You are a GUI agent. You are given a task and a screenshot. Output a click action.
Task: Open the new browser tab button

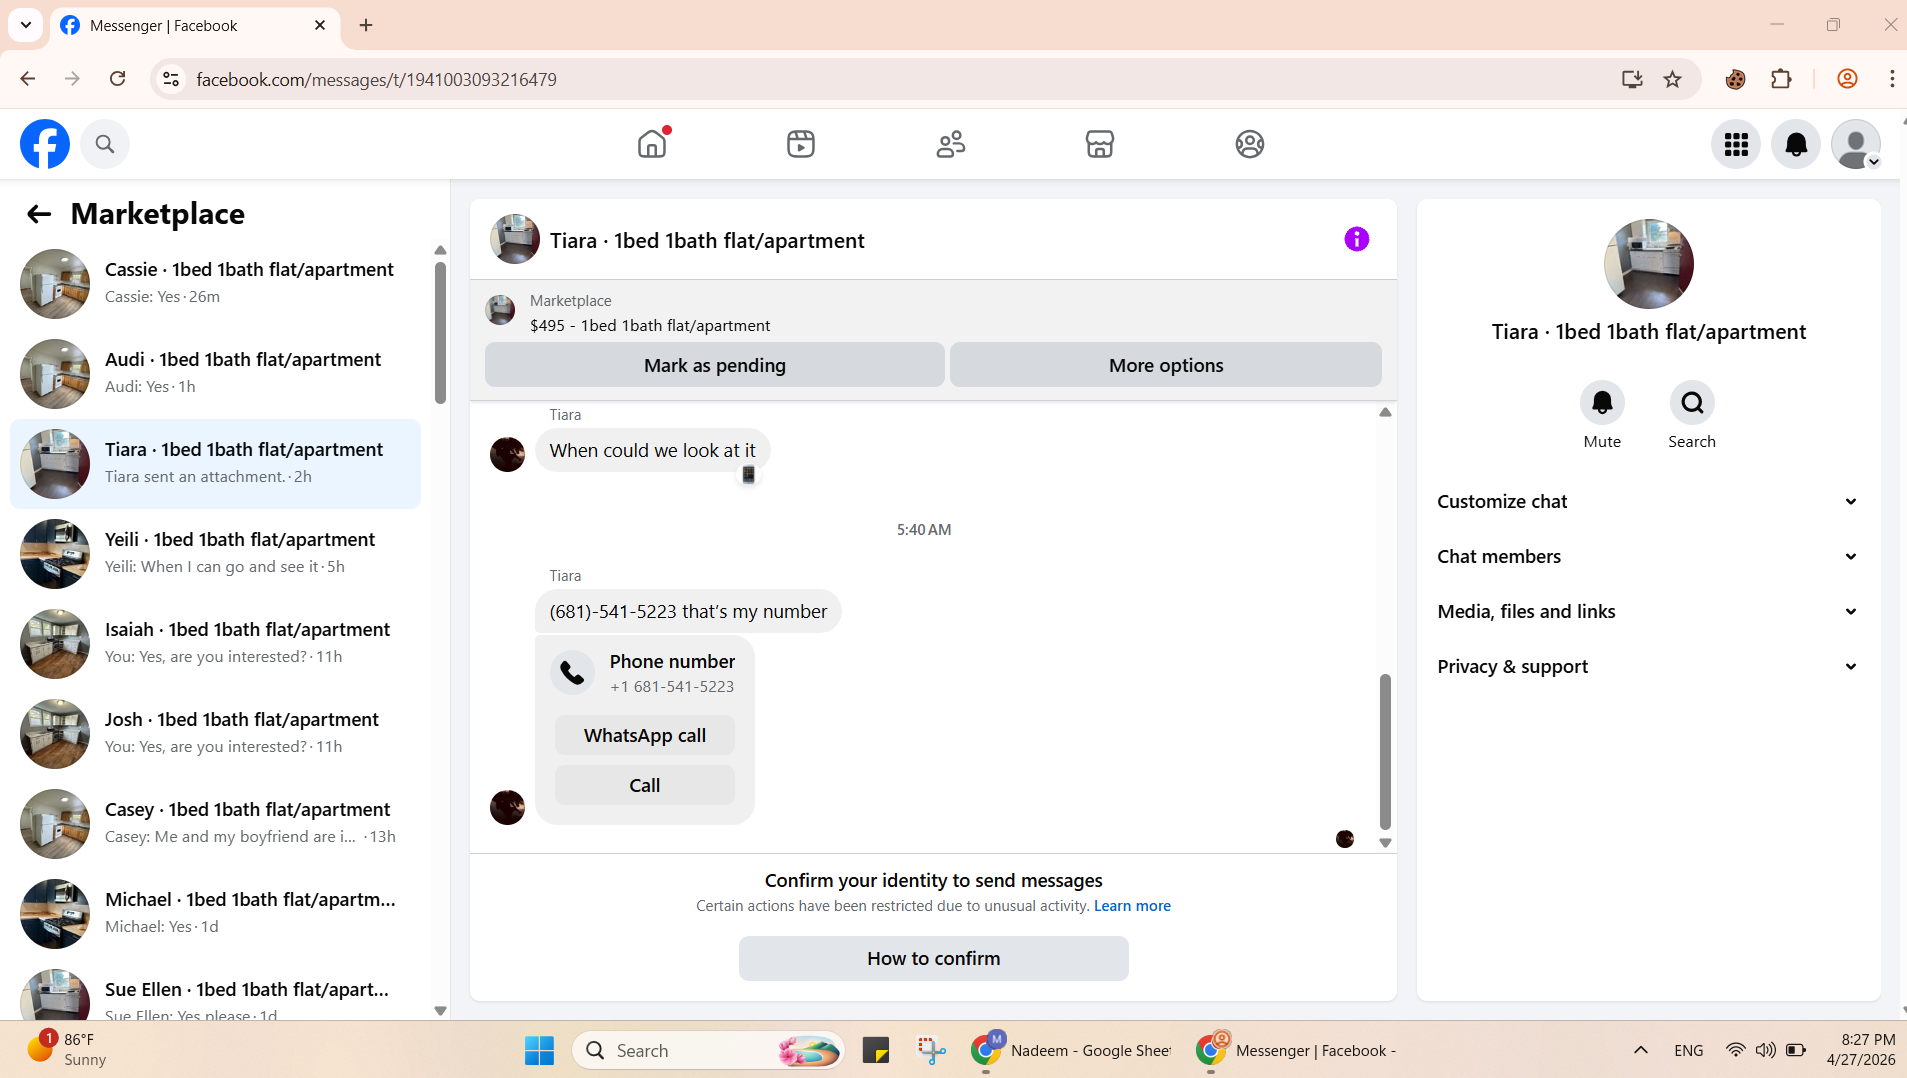(366, 25)
